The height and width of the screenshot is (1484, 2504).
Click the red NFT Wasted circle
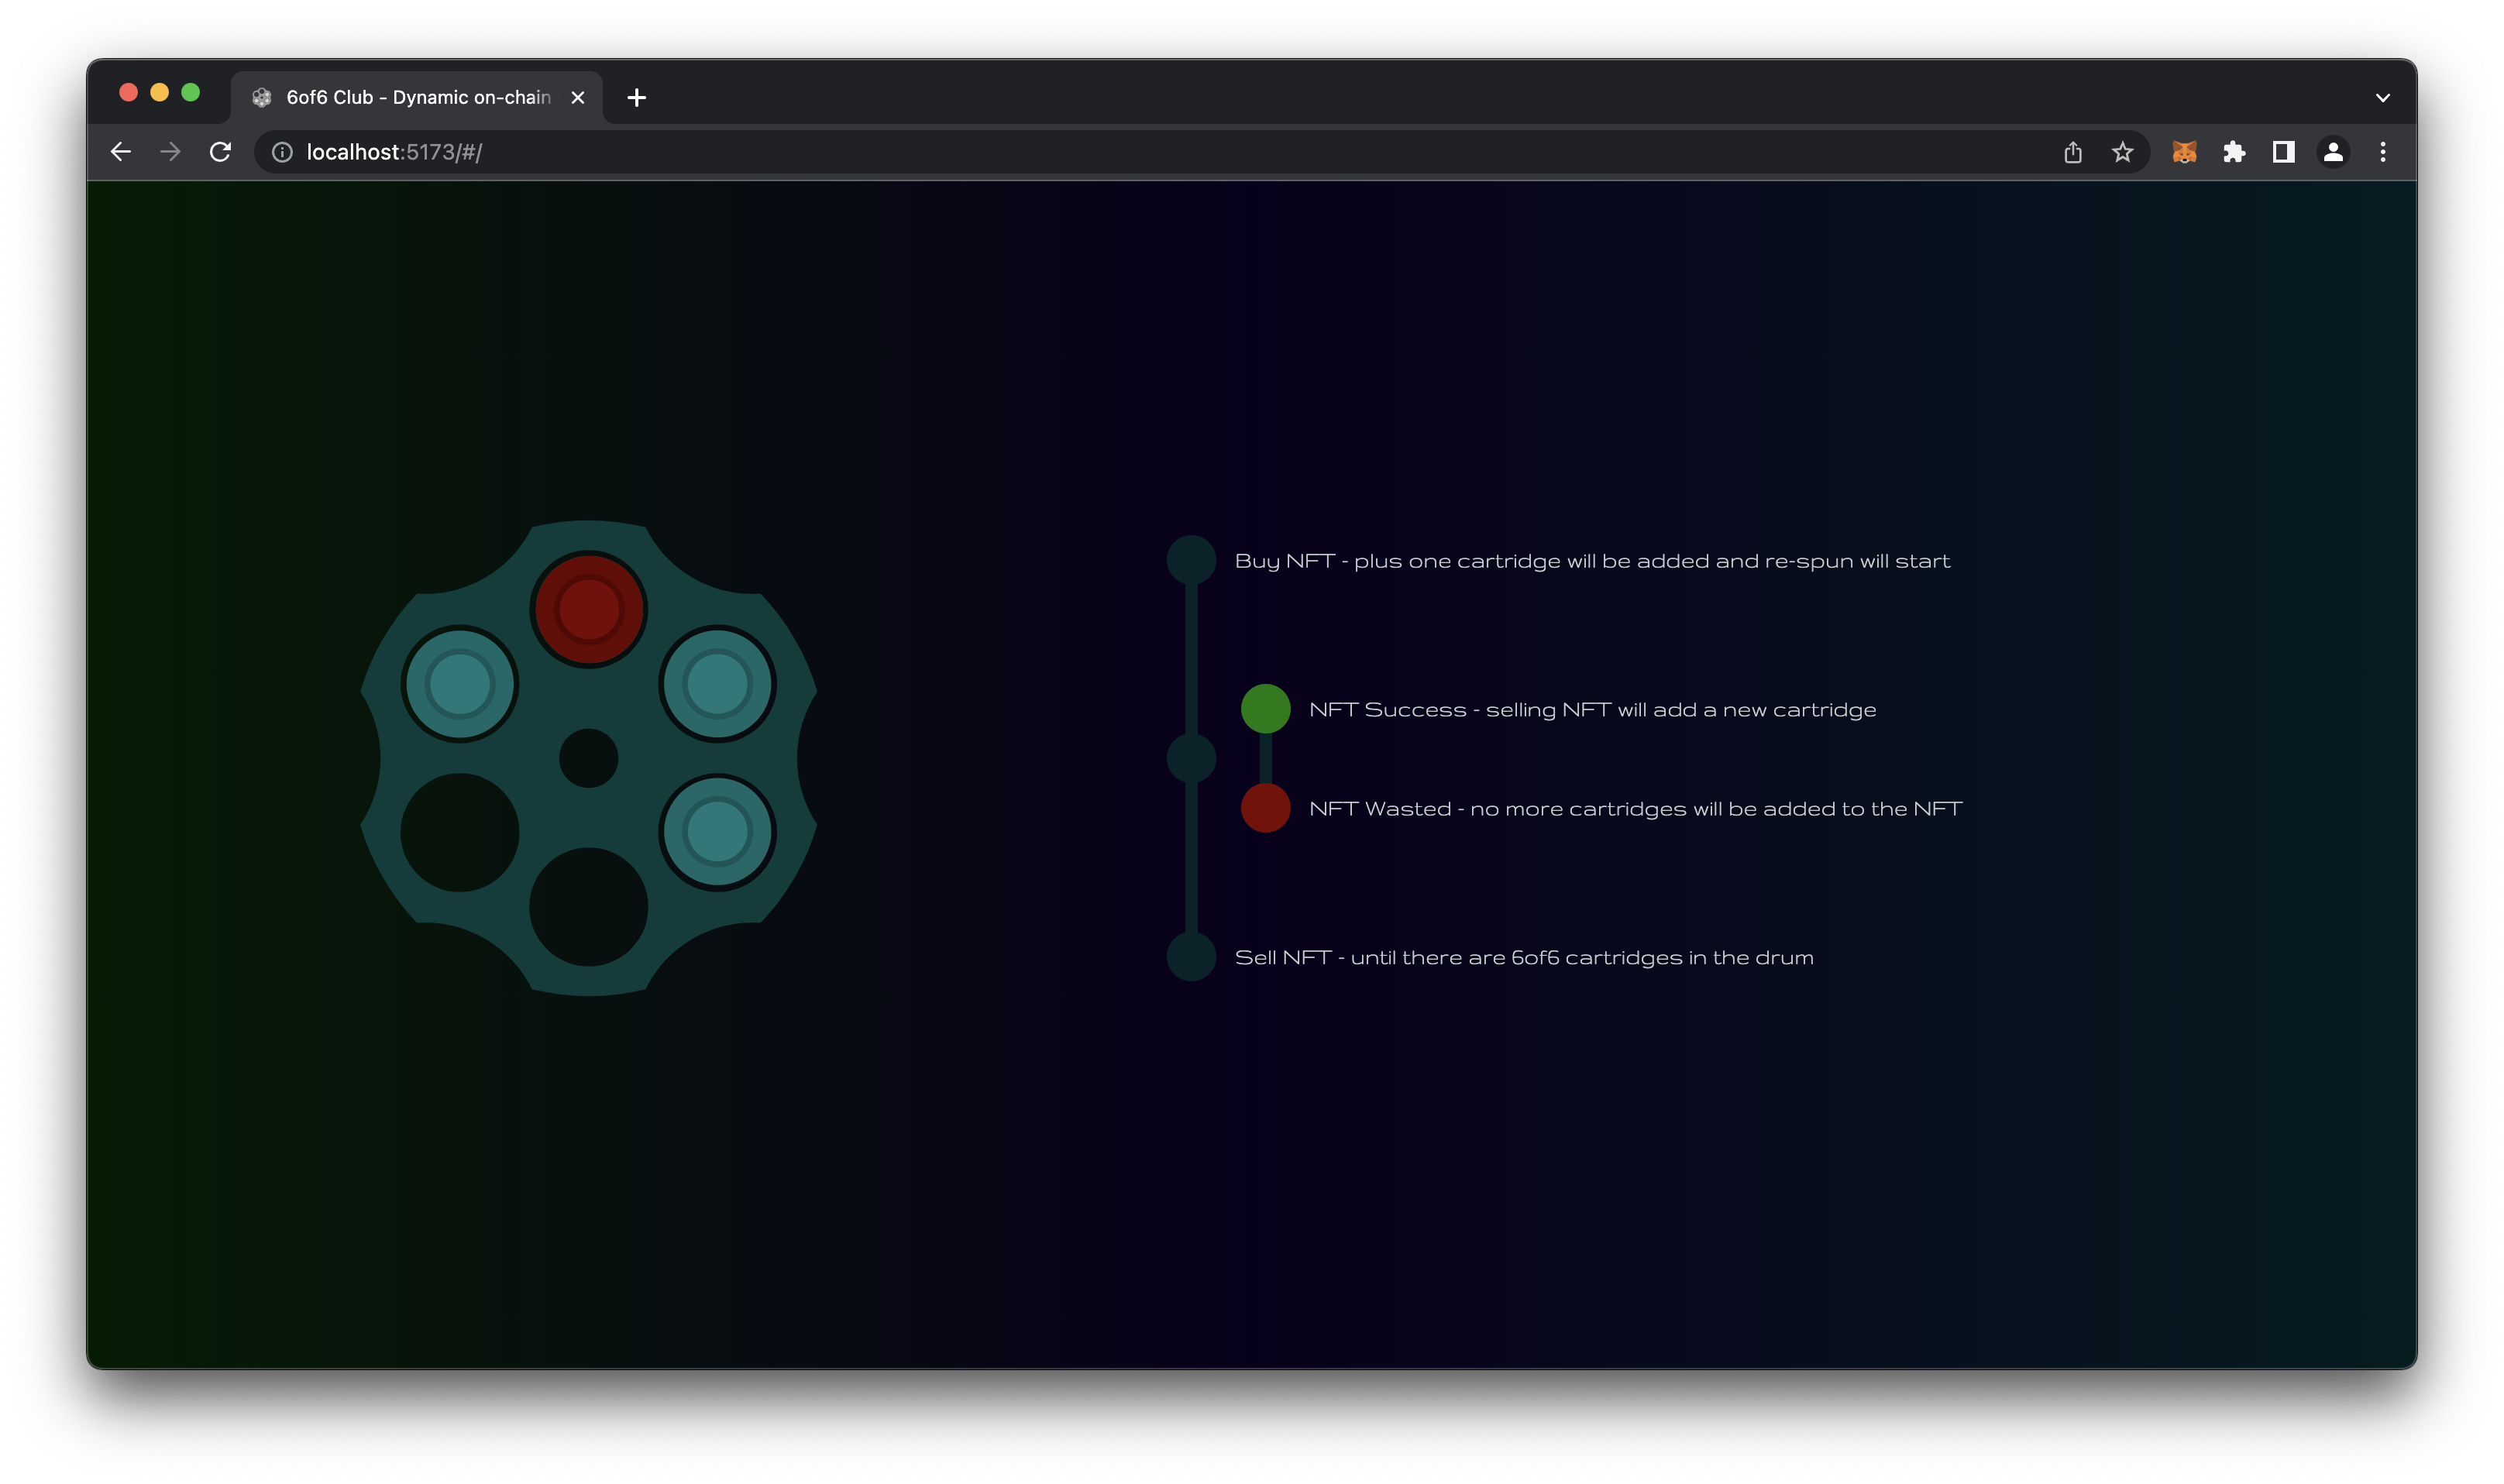pyautogui.click(x=1265, y=808)
